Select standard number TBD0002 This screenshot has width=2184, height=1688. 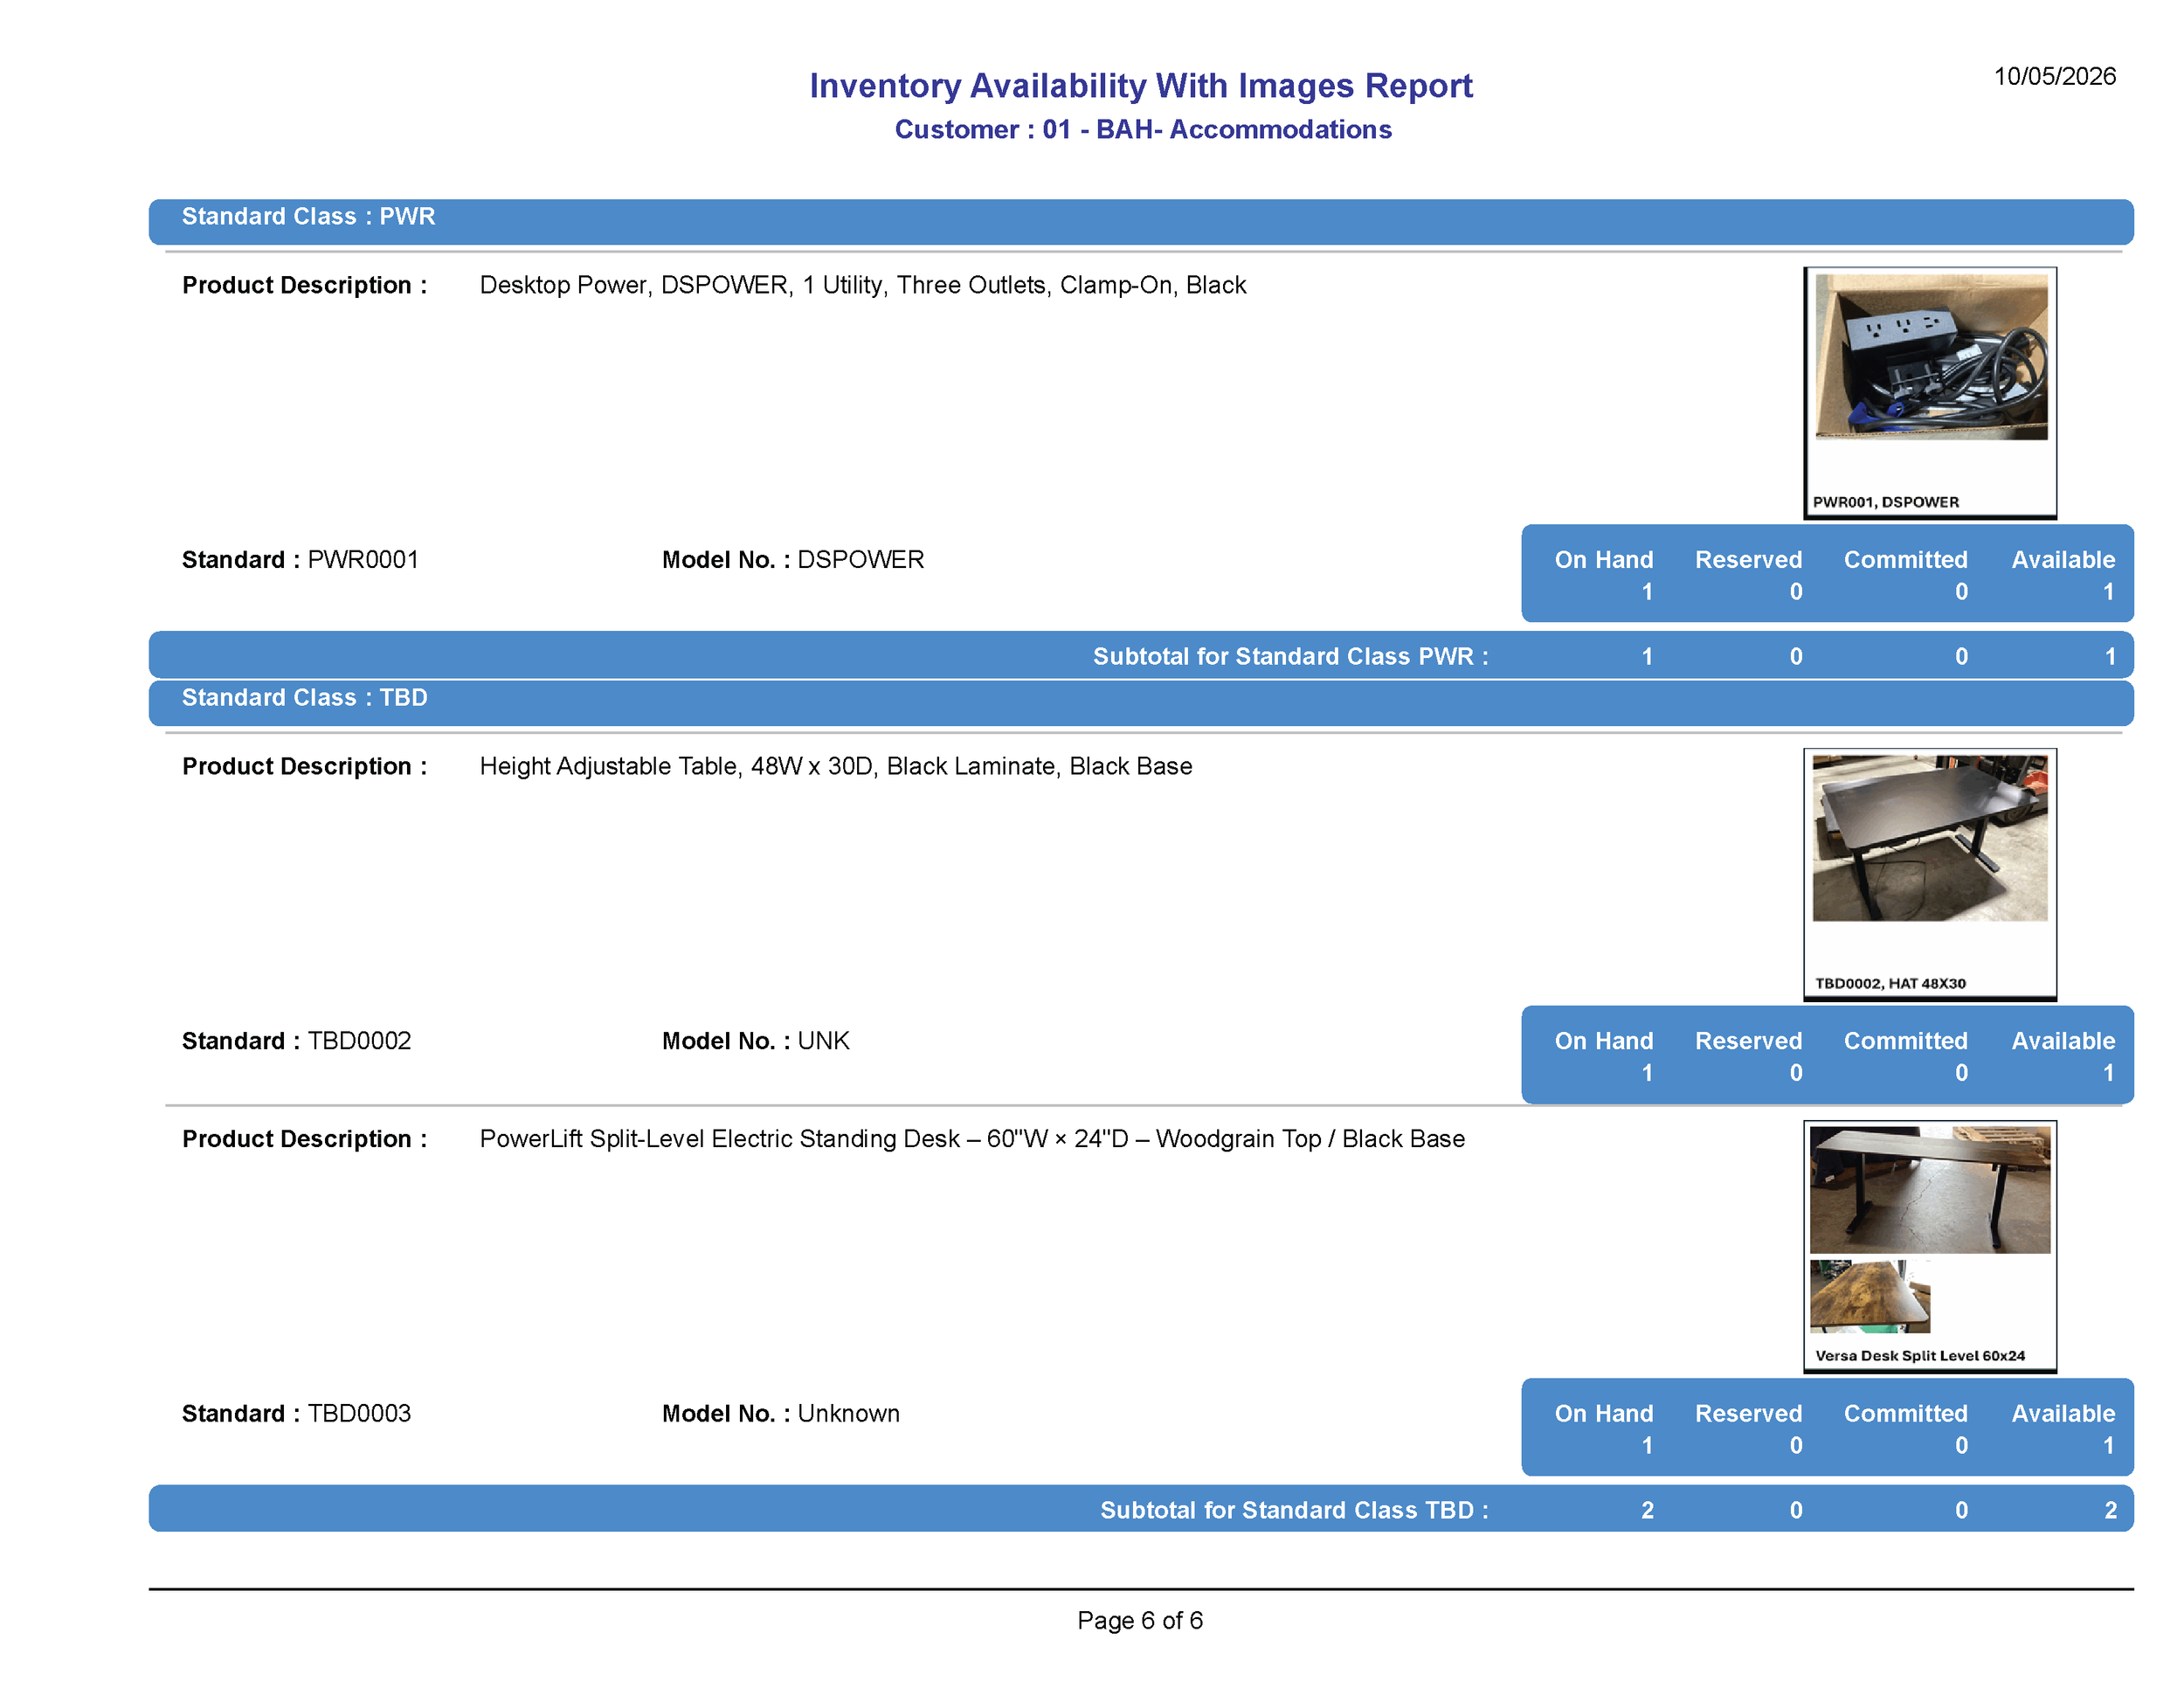359,1041
